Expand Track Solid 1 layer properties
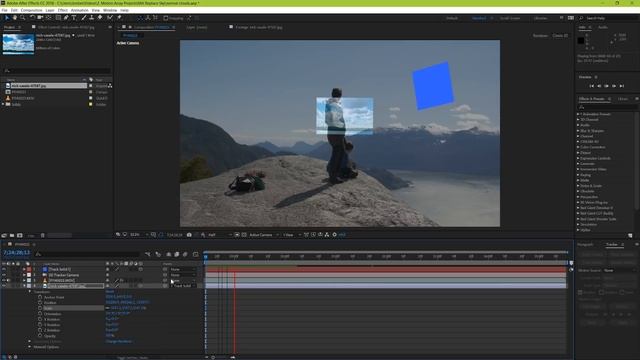 point(24,269)
